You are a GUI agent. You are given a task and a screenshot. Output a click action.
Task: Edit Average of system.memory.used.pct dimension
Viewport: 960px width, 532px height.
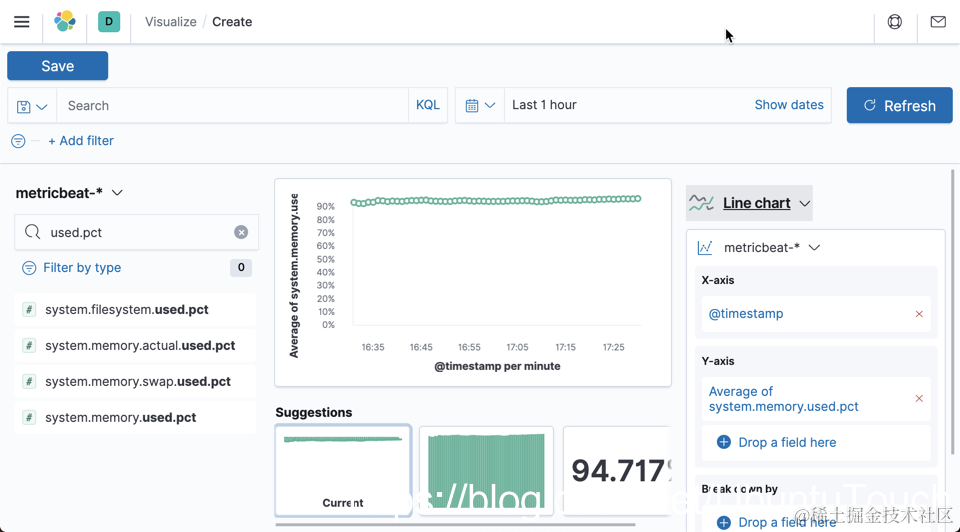click(783, 399)
